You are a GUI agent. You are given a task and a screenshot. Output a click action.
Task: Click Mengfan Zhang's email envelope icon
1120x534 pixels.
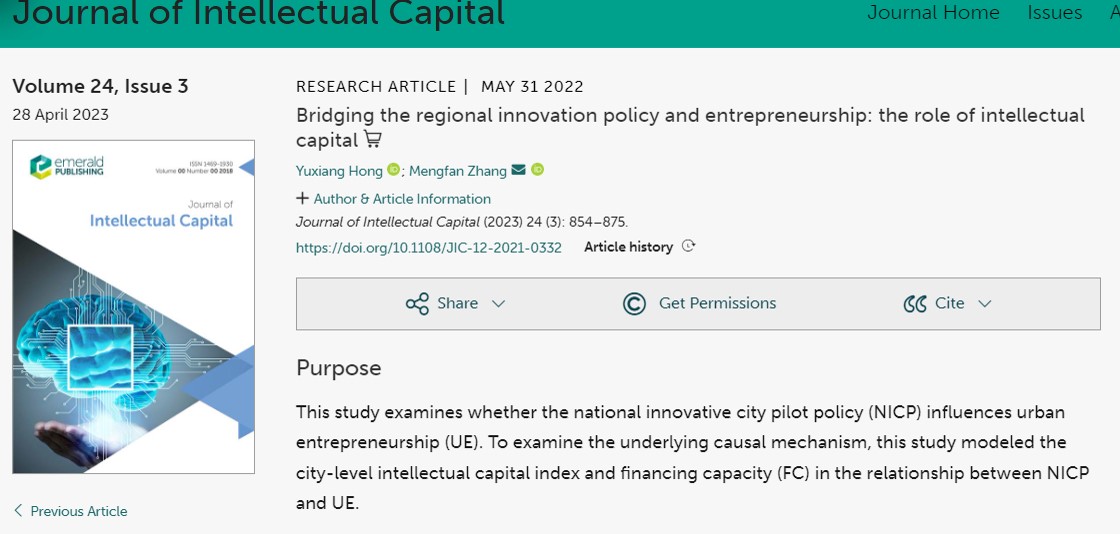point(518,170)
